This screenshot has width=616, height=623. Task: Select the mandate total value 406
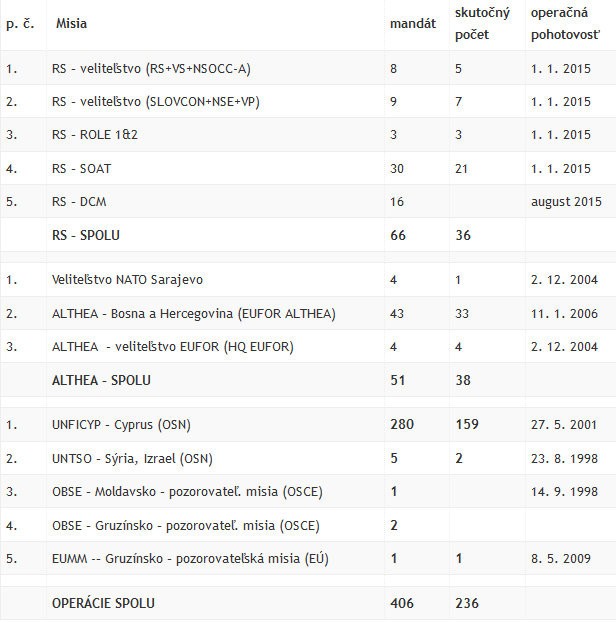tap(402, 603)
